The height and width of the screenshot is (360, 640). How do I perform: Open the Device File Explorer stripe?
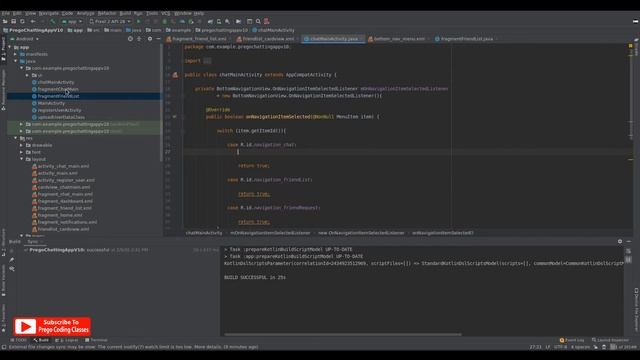click(636, 310)
